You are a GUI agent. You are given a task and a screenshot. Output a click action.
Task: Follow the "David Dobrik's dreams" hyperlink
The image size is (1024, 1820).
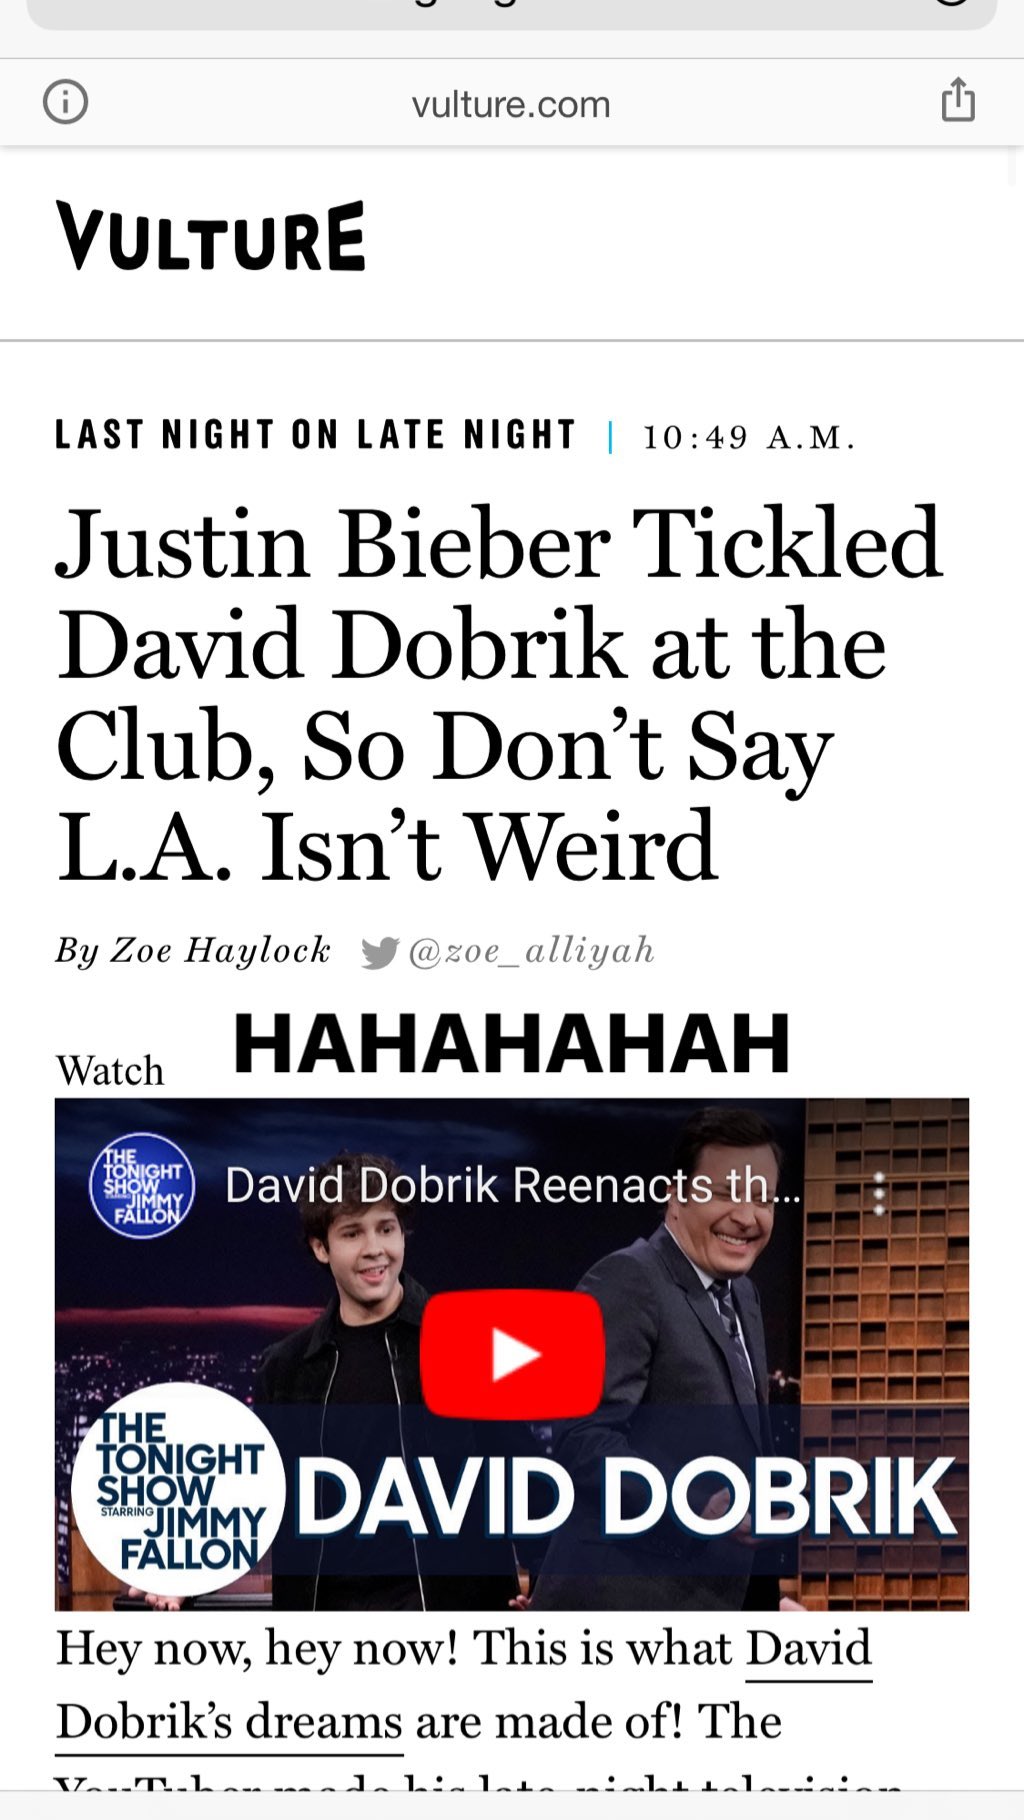464,1684
